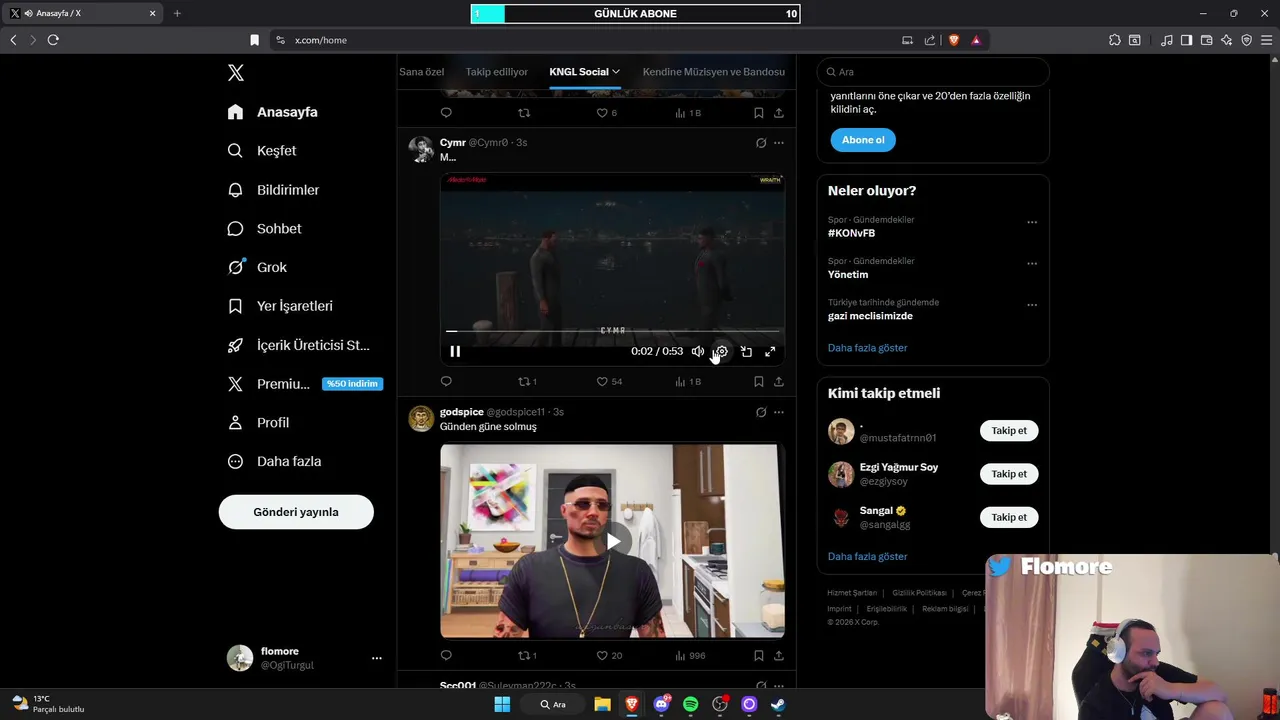Screen dimensions: 1280x720
Task: Open Anasayfa home page
Action: click(272, 112)
